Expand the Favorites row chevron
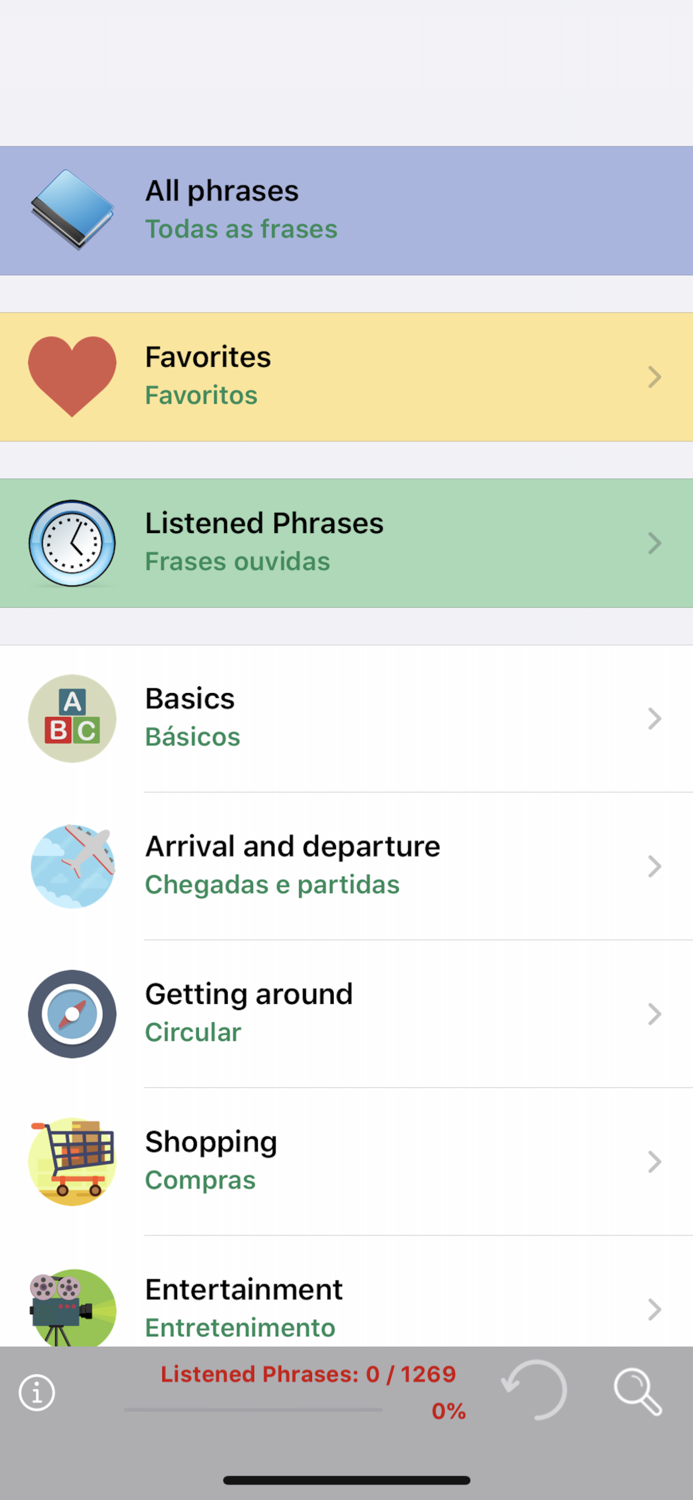Image resolution: width=693 pixels, height=1500 pixels. coord(654,376)
